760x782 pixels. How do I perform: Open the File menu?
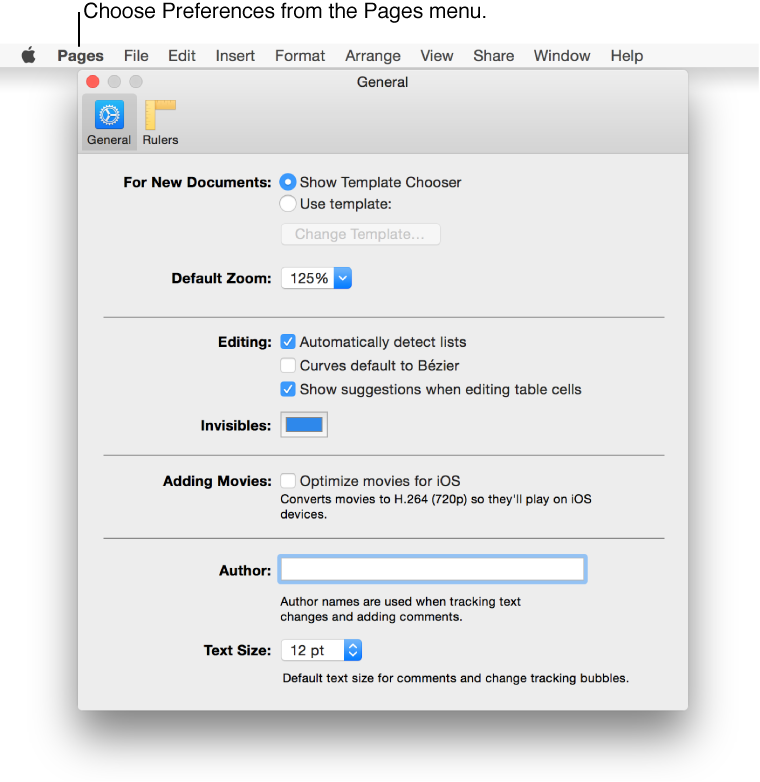pos(136,55)
